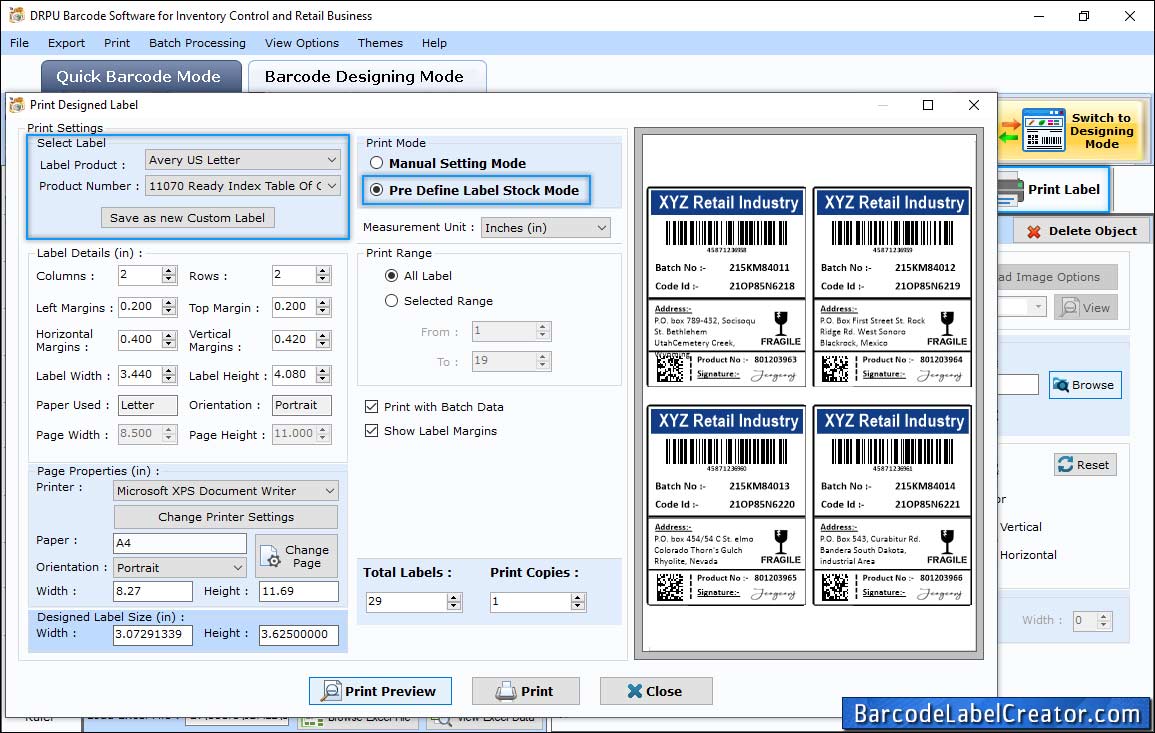Increase Top Margin with up arrow
The image size is (1155, 733).
323,302
